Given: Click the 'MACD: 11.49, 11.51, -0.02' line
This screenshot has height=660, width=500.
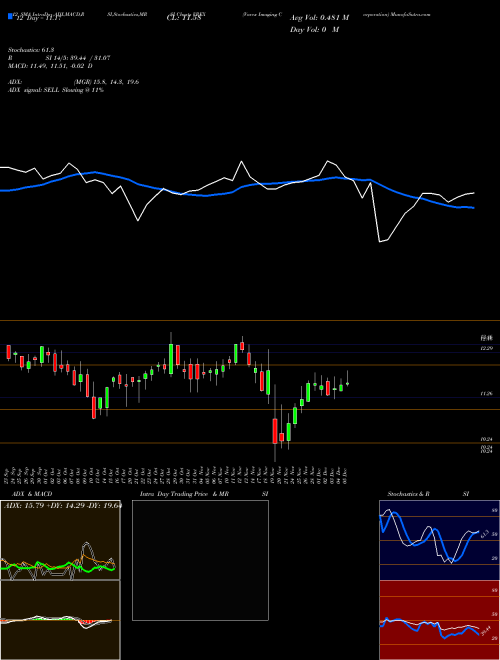Looking at the screenshot, I should [x=50, y=66].
